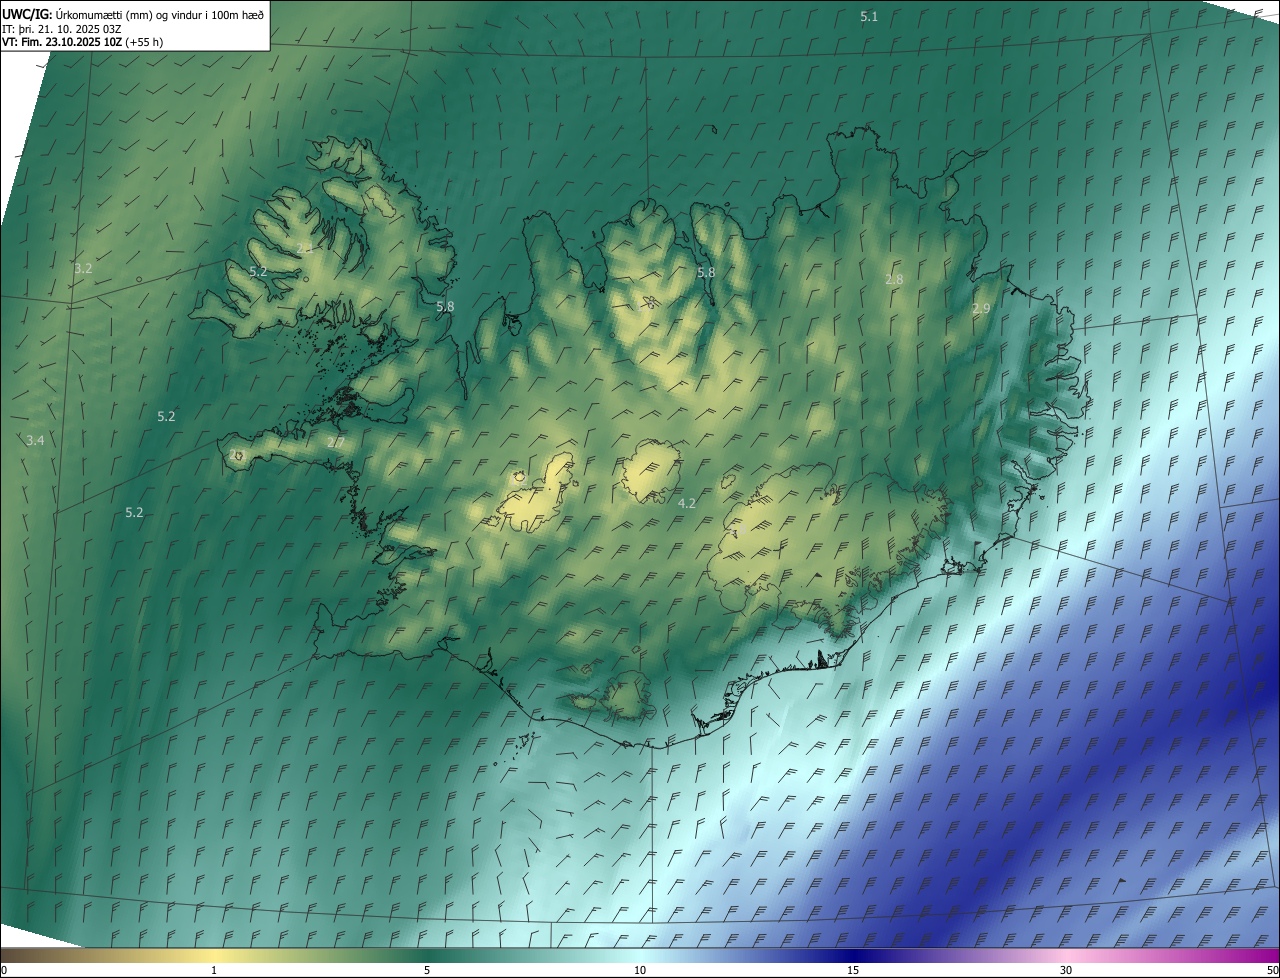This screenshot has height=978, width=1280.
Task: Click the 30 tick label on the color scale
Action: (x=1066, y=970)
